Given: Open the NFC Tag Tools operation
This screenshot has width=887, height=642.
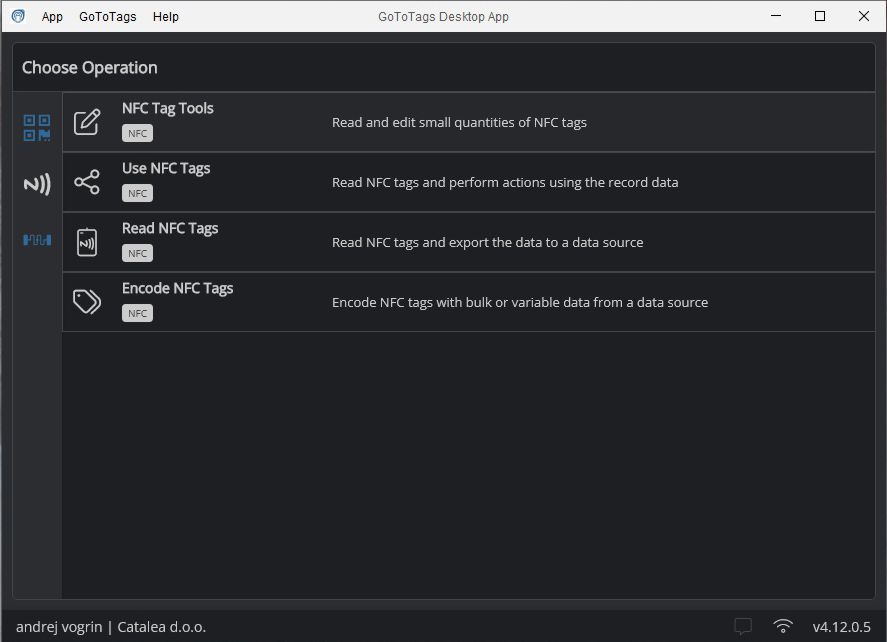Looking at the screenshot, I should tap(168, 108).
